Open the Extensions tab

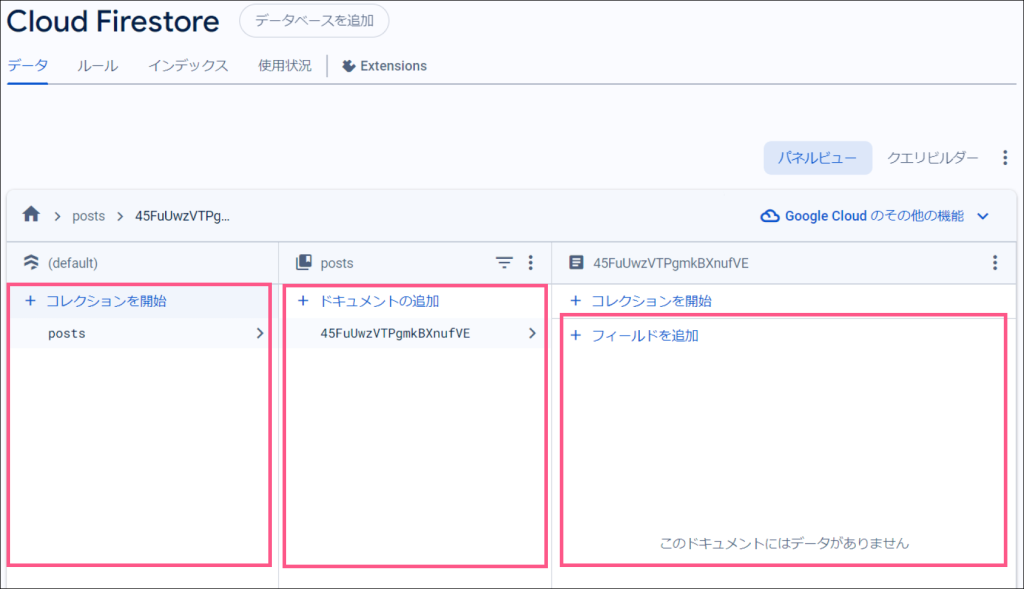385,66
